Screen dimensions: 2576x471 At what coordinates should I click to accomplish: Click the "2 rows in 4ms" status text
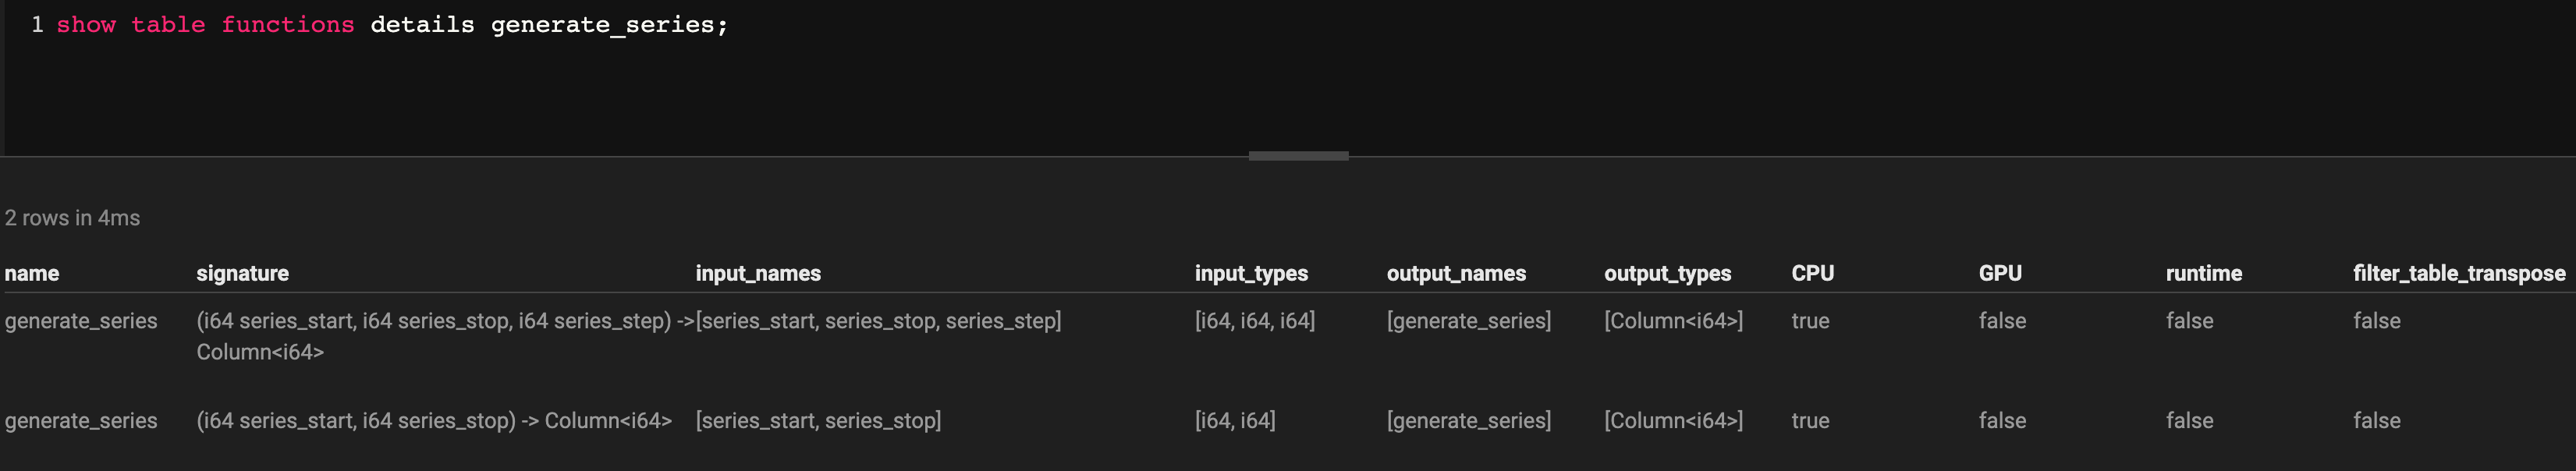72,218
